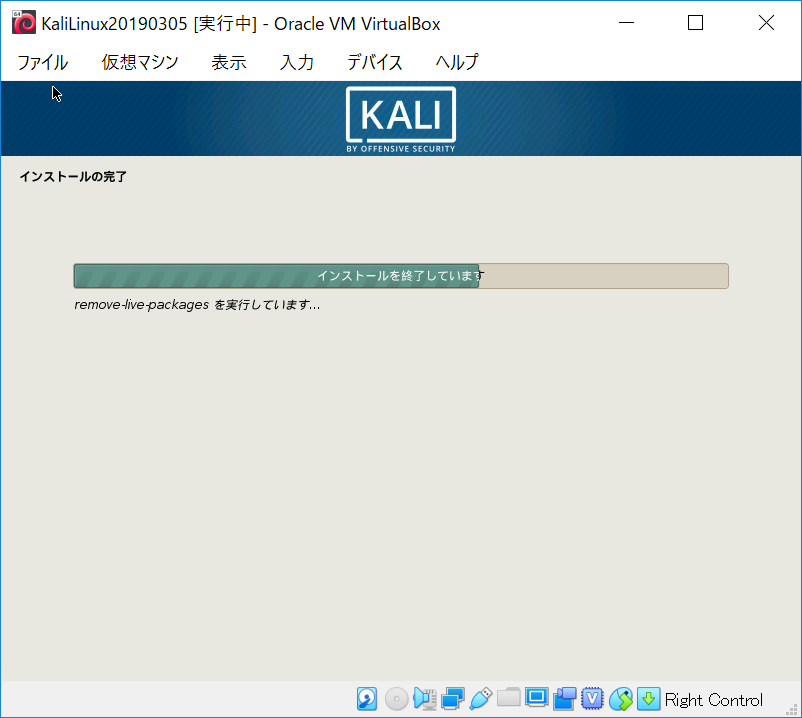Click the window resize grip in corner

[x=792, y=709]
